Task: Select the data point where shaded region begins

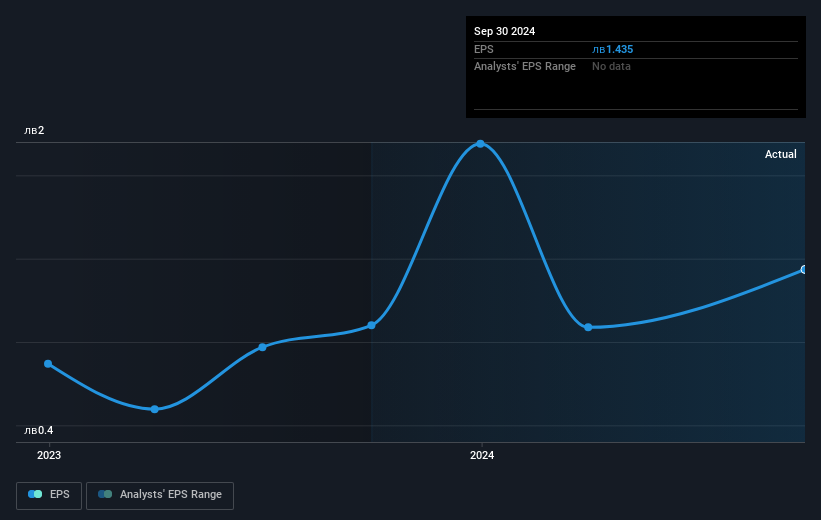Action: point(371,325)
